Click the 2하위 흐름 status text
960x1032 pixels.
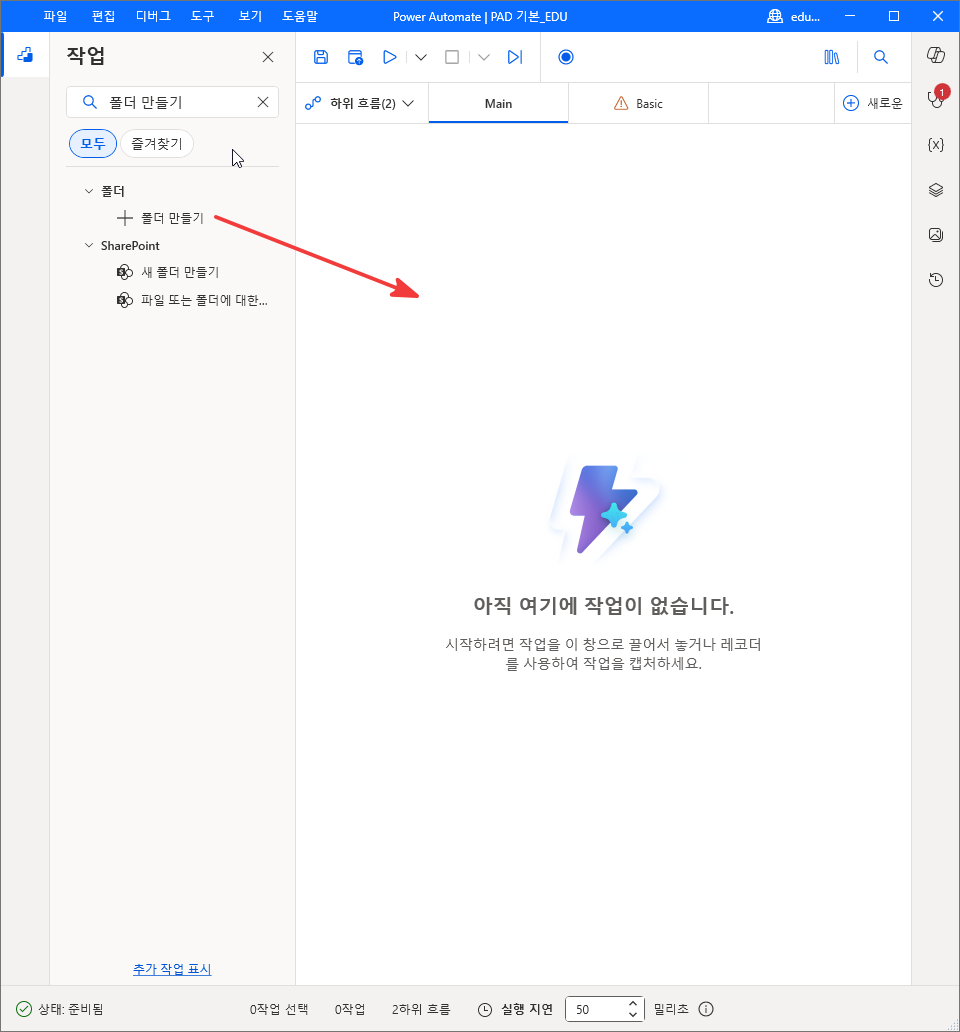[421, 1009]
